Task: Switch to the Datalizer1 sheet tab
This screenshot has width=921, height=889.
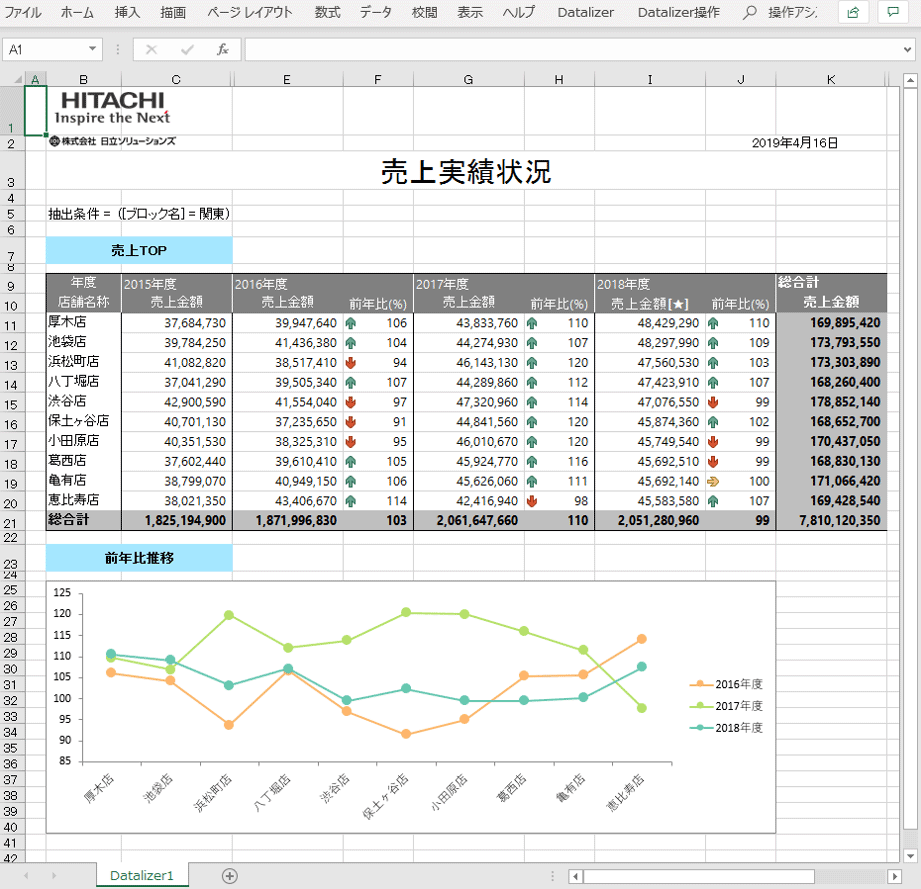Action: point(142,875)
